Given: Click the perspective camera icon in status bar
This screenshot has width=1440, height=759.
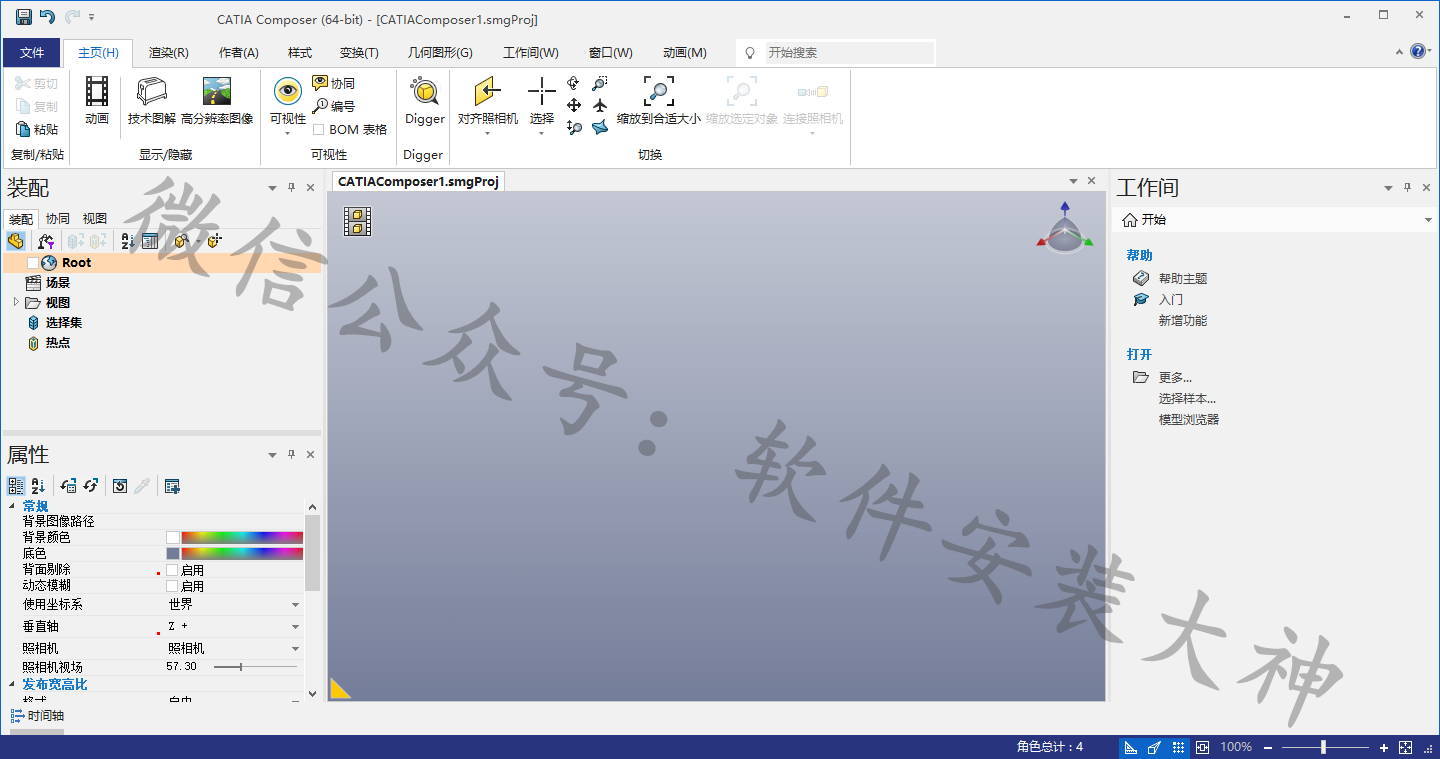Looking at the screenshot, I should (x=1155, y=747).
